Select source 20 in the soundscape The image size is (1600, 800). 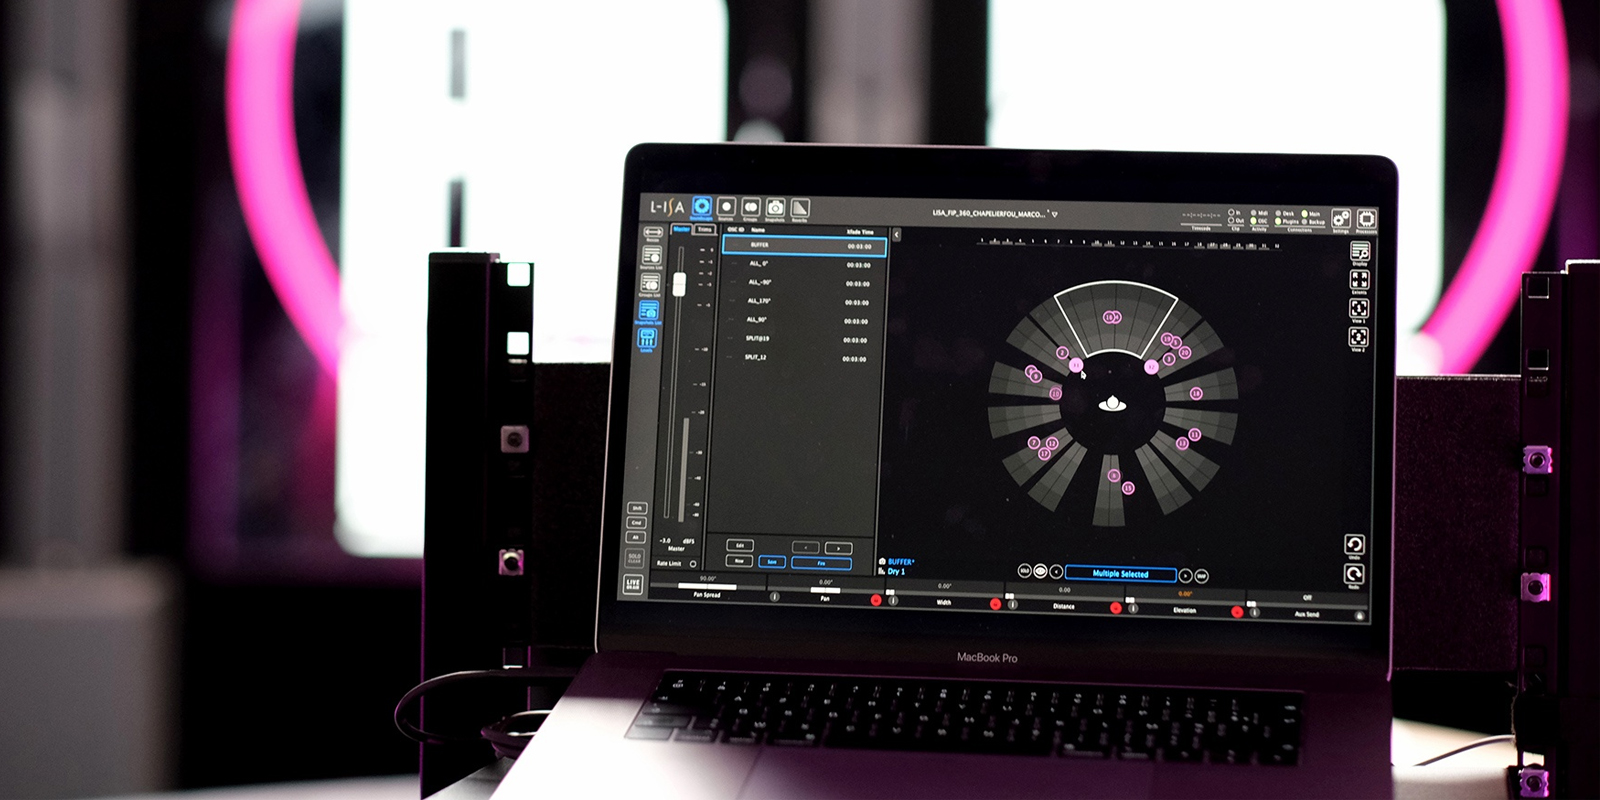[1185, 353]
